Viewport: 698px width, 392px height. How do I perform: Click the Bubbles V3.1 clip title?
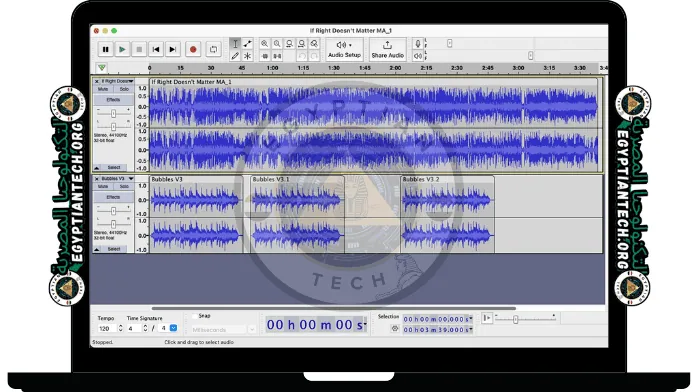(271, 179)
